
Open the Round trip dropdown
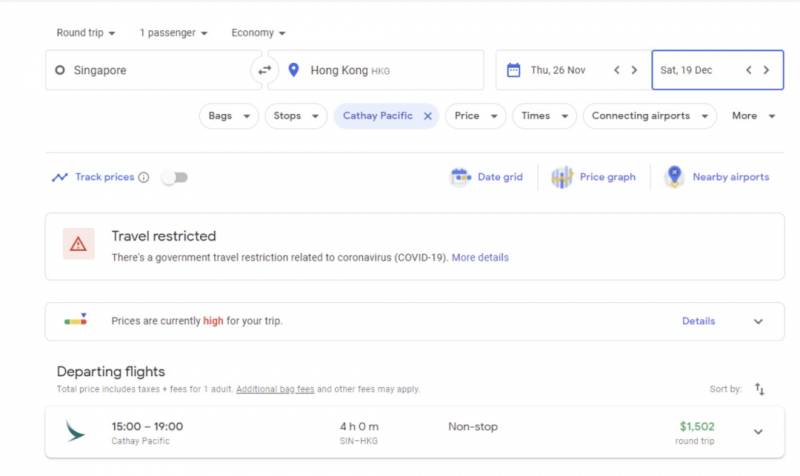point(85,33)
